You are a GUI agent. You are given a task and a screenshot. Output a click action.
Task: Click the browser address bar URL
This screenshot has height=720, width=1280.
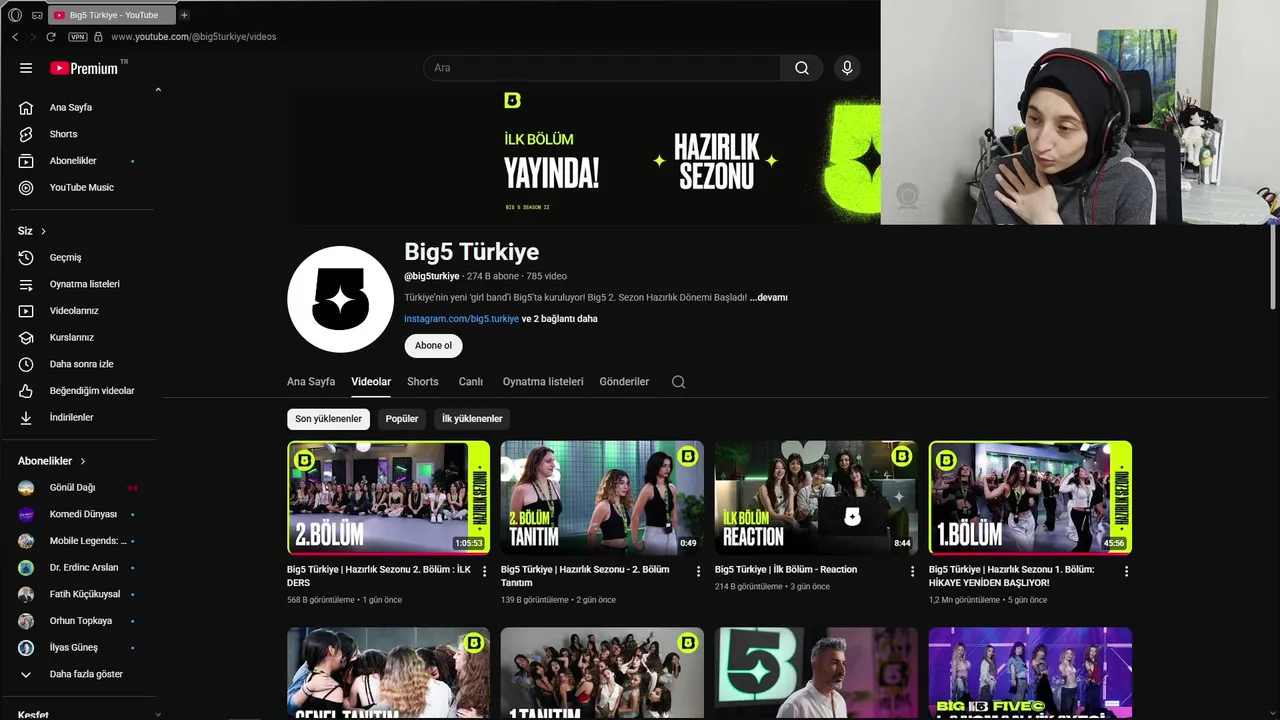[x=193, y=37]
